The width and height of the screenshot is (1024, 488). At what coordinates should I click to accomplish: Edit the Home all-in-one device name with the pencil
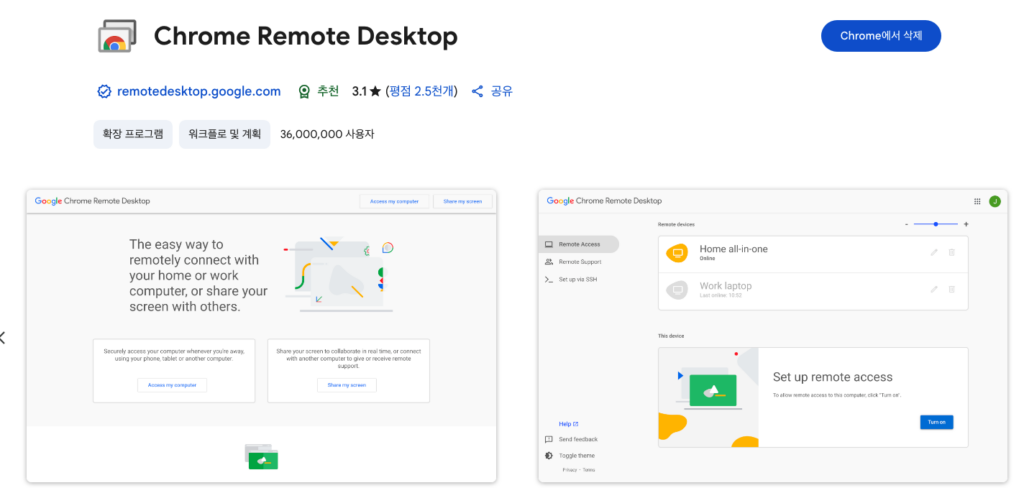934,252
